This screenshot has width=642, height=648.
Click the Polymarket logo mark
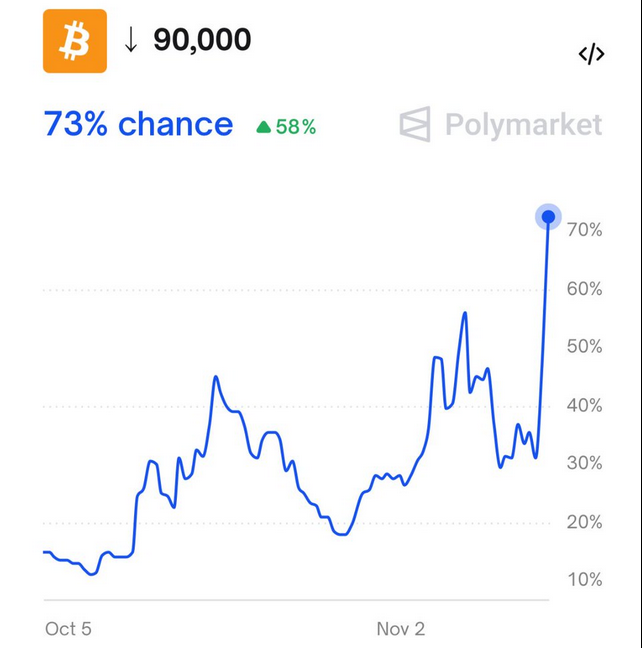pyautogui.click(x=415, y=124)
